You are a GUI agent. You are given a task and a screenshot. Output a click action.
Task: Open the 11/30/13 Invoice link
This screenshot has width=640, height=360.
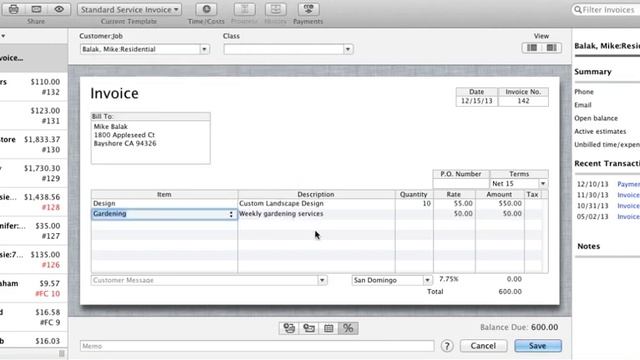[628, 195]
